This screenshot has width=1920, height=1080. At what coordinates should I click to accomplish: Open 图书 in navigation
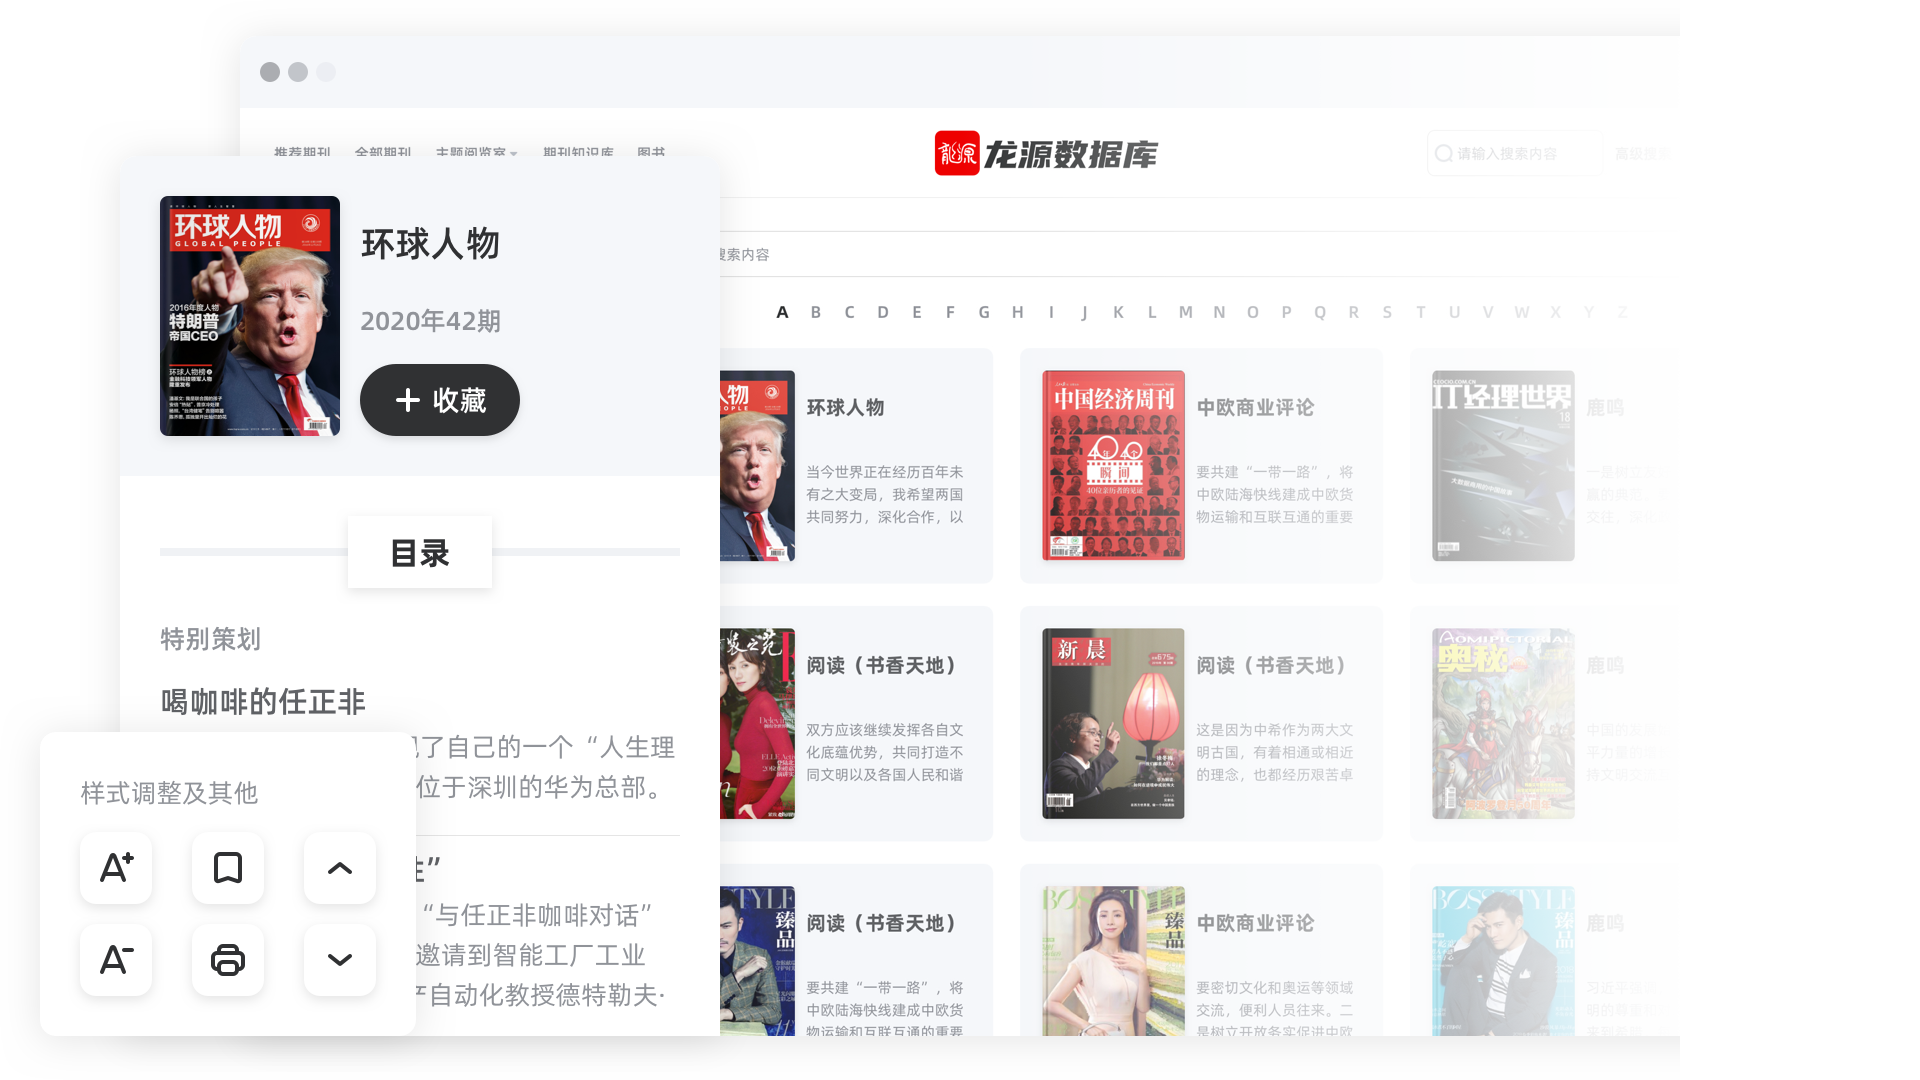(651, 153)
